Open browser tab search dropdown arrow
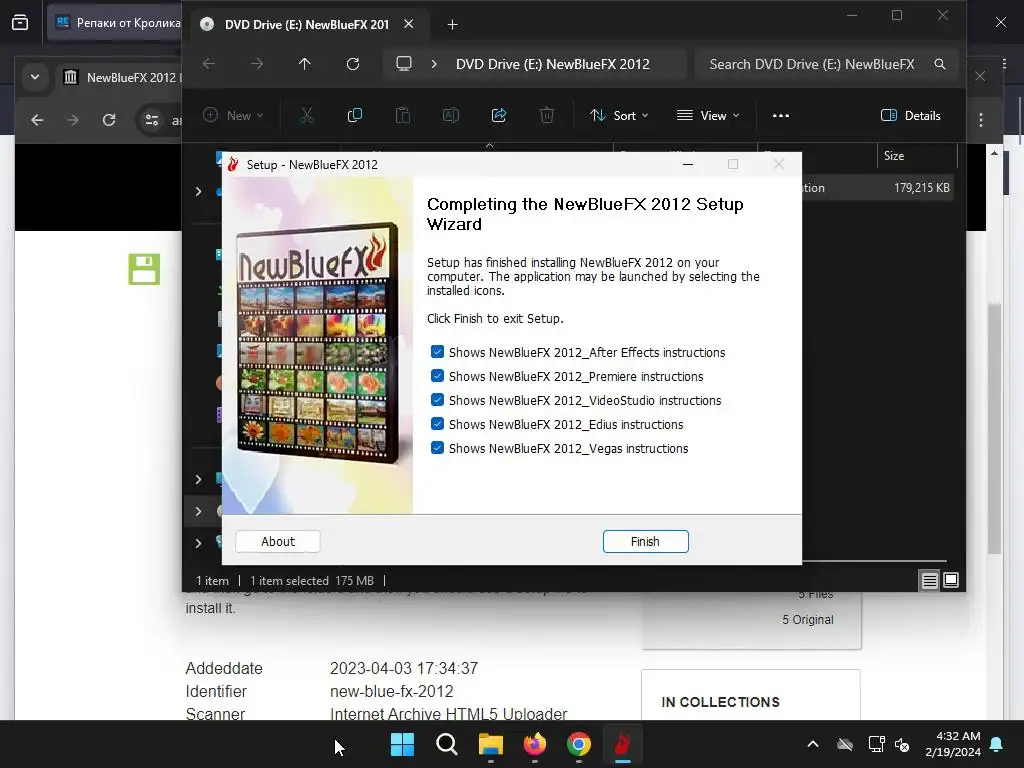The width and height of the screenshot is (1024, 768). coord(35,77)
